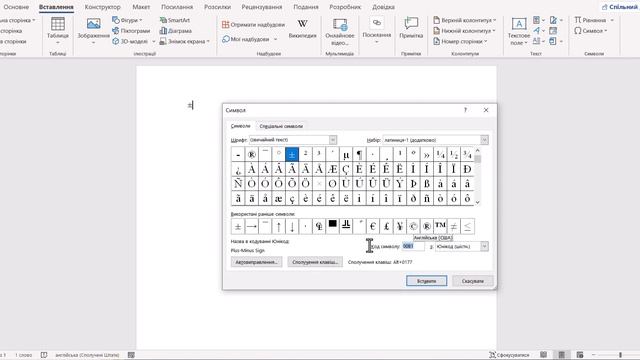
Task: Switch to the Макет ribbon tab
Action: coord(141,7)
